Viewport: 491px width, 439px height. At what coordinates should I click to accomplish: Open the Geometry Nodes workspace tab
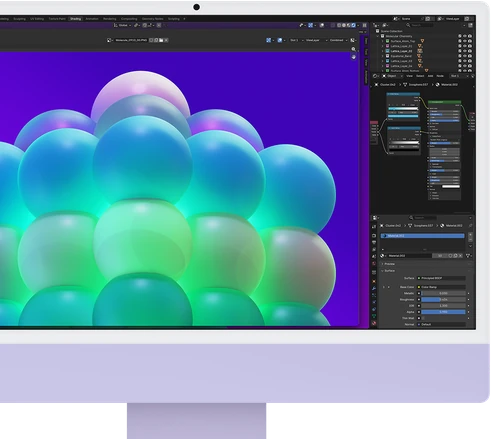[x=153, y=19]
